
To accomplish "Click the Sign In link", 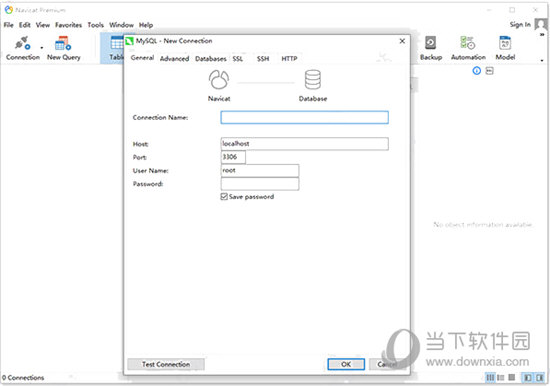I will tap(520, 24).
